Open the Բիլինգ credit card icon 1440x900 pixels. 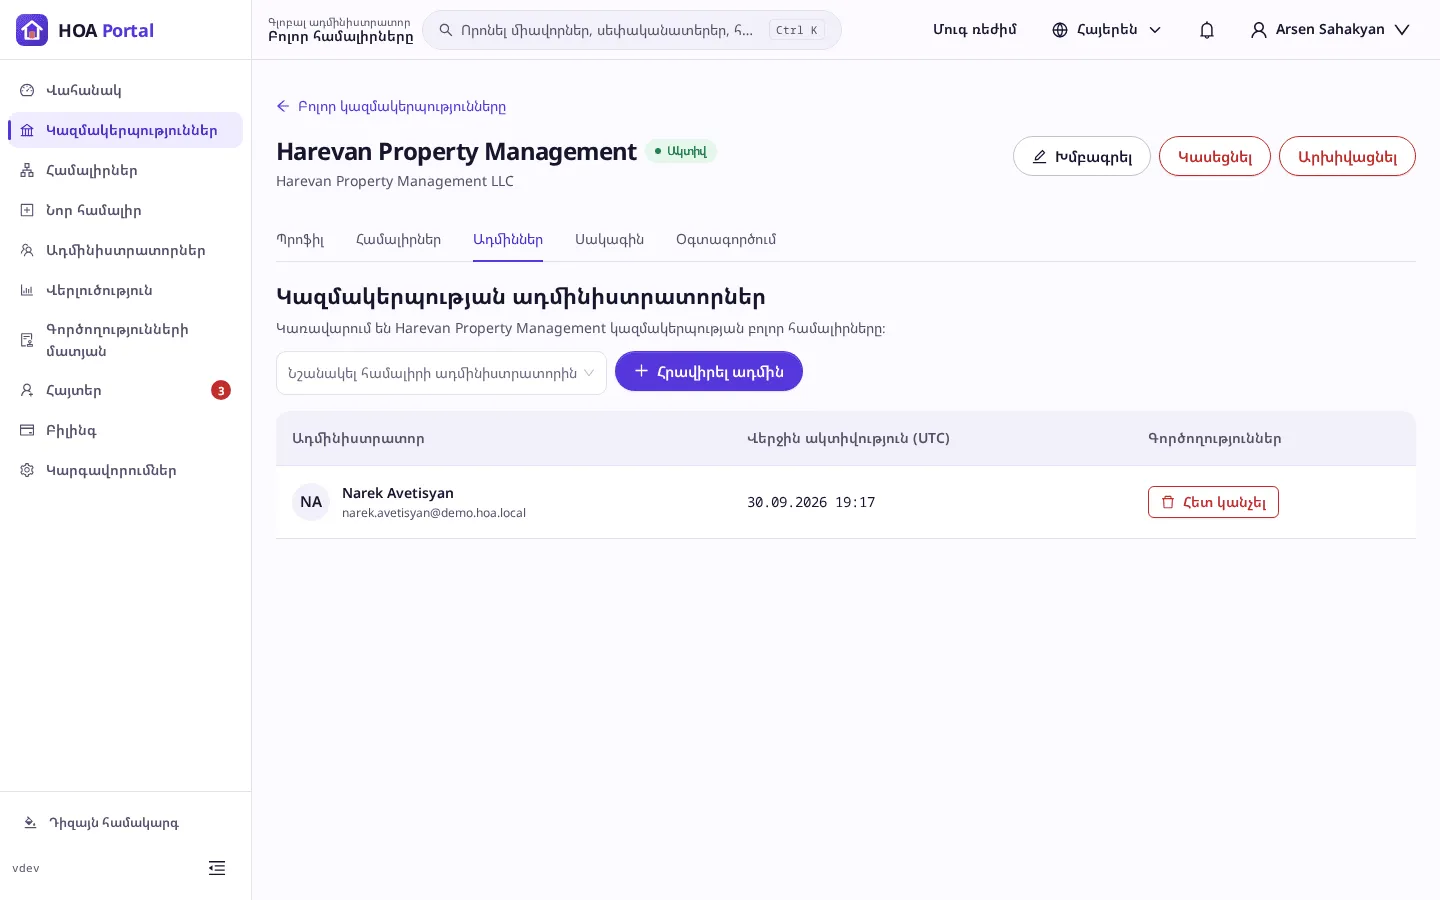[27, 430]
